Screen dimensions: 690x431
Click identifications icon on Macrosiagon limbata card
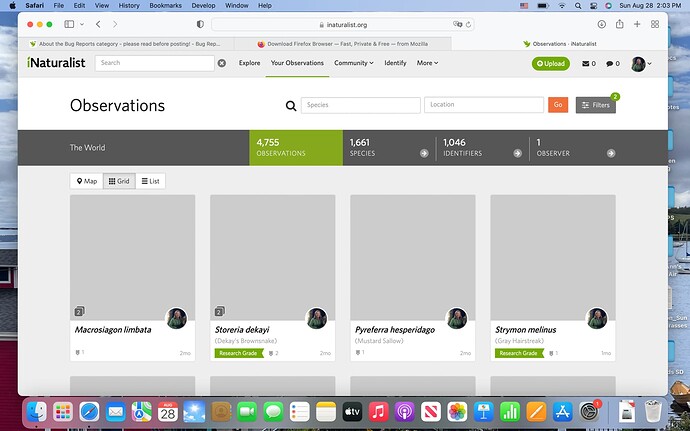(x=79, y=352)
